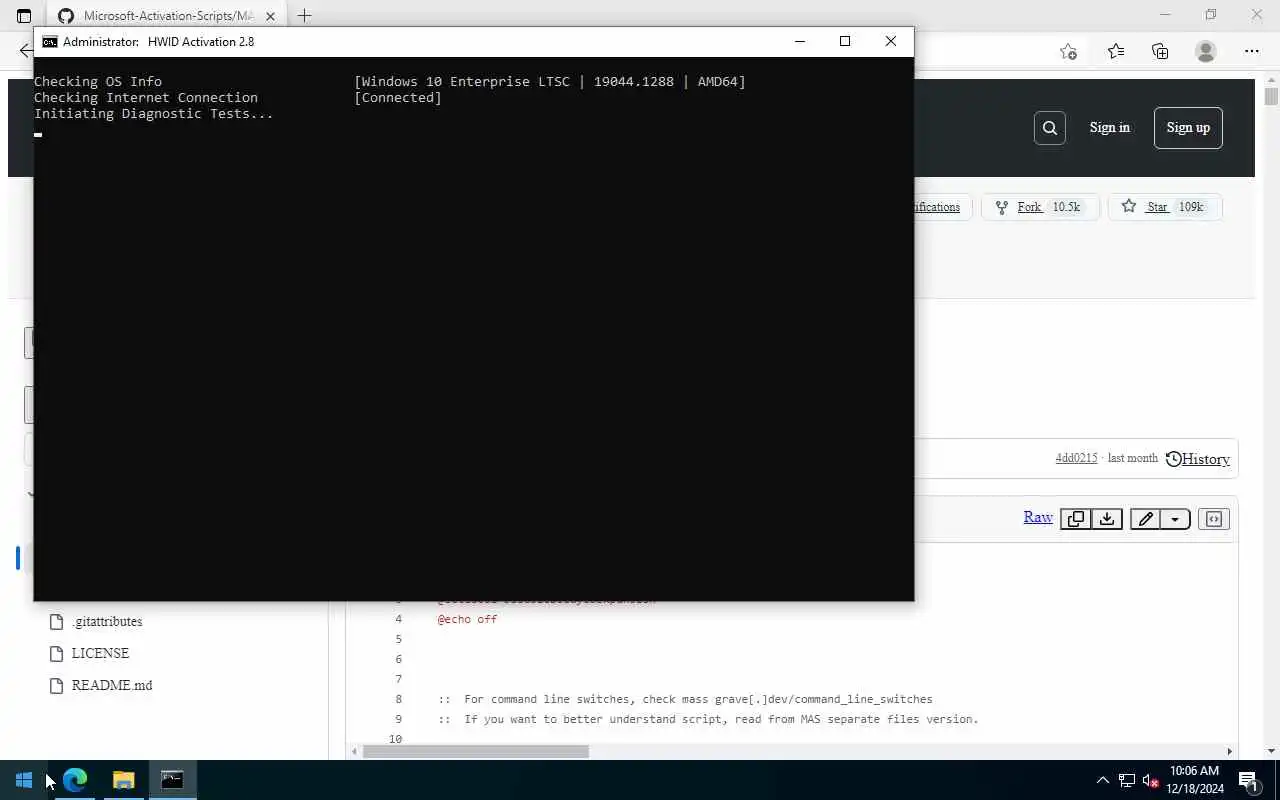Fork the repository button
The height and width of the screenshot is (800, 1280).
click(1040, 207)
